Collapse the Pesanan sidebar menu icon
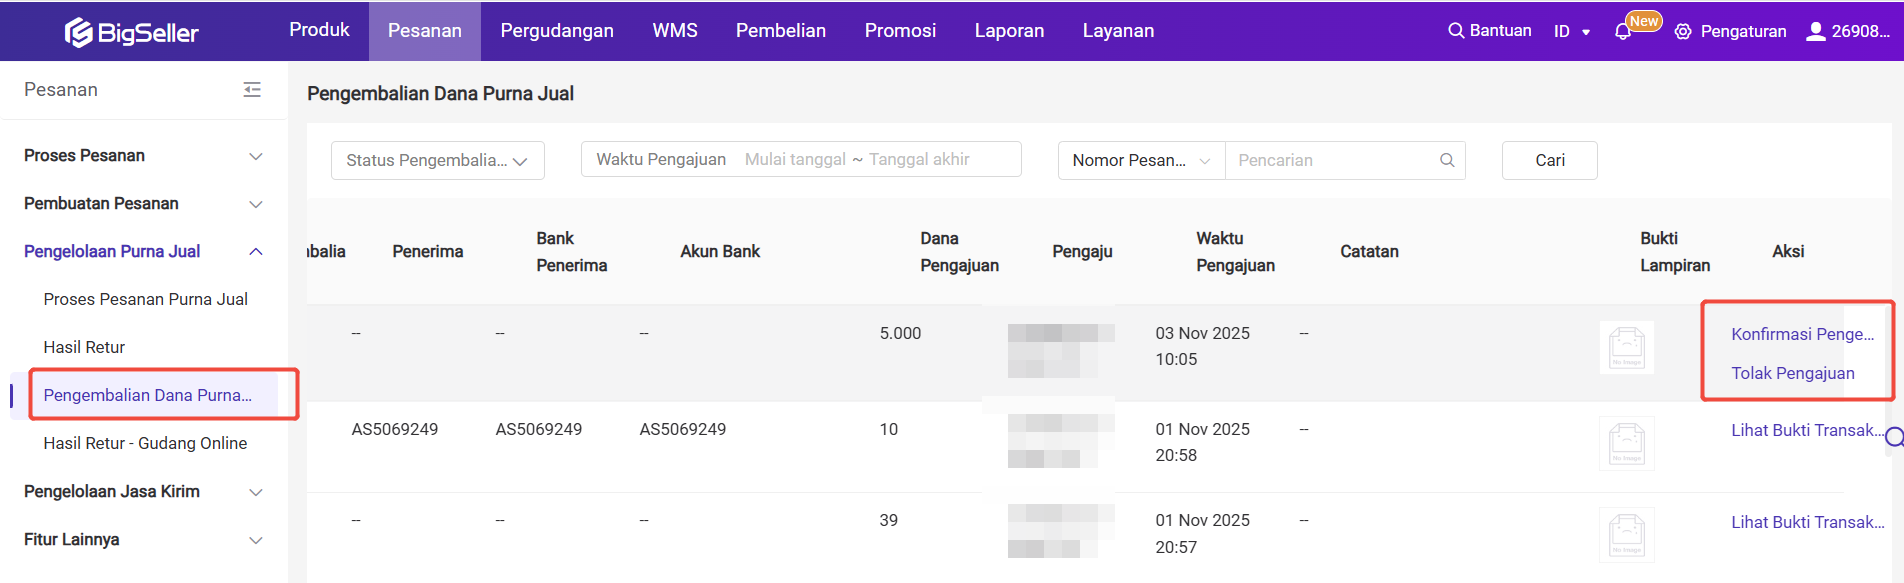The height and width of the screenshot is (583, 1904). tap(252, 90)
